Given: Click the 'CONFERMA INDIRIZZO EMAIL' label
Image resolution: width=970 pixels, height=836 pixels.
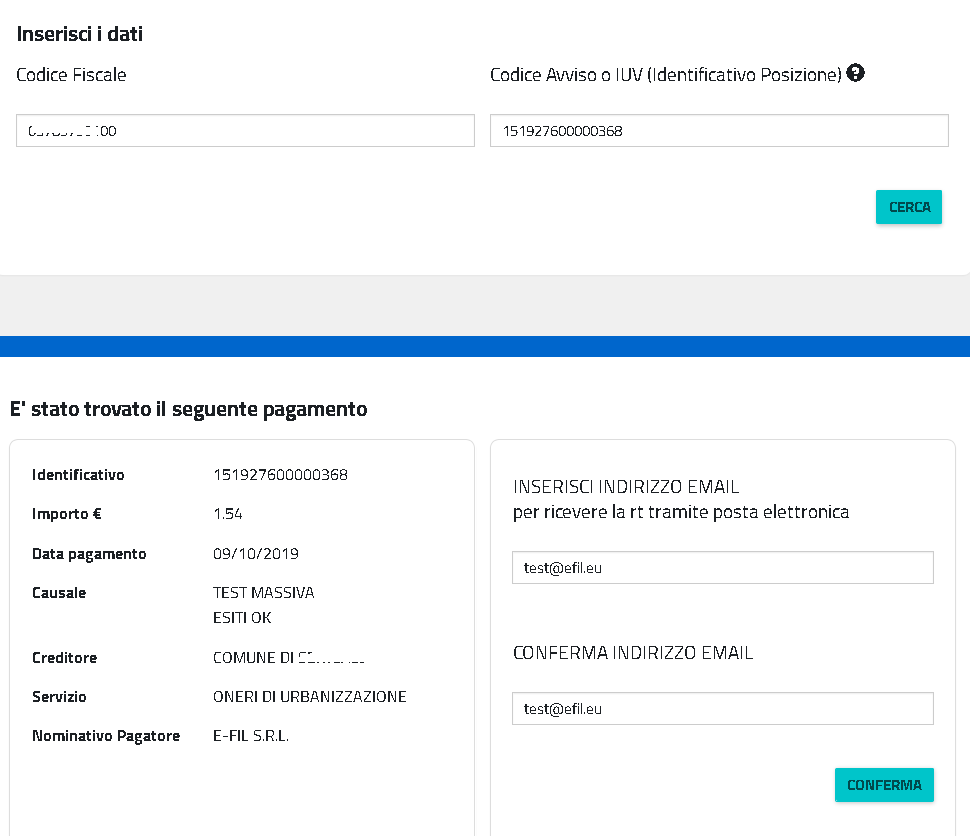Looking at the screenshot, I should pos(633,653).
